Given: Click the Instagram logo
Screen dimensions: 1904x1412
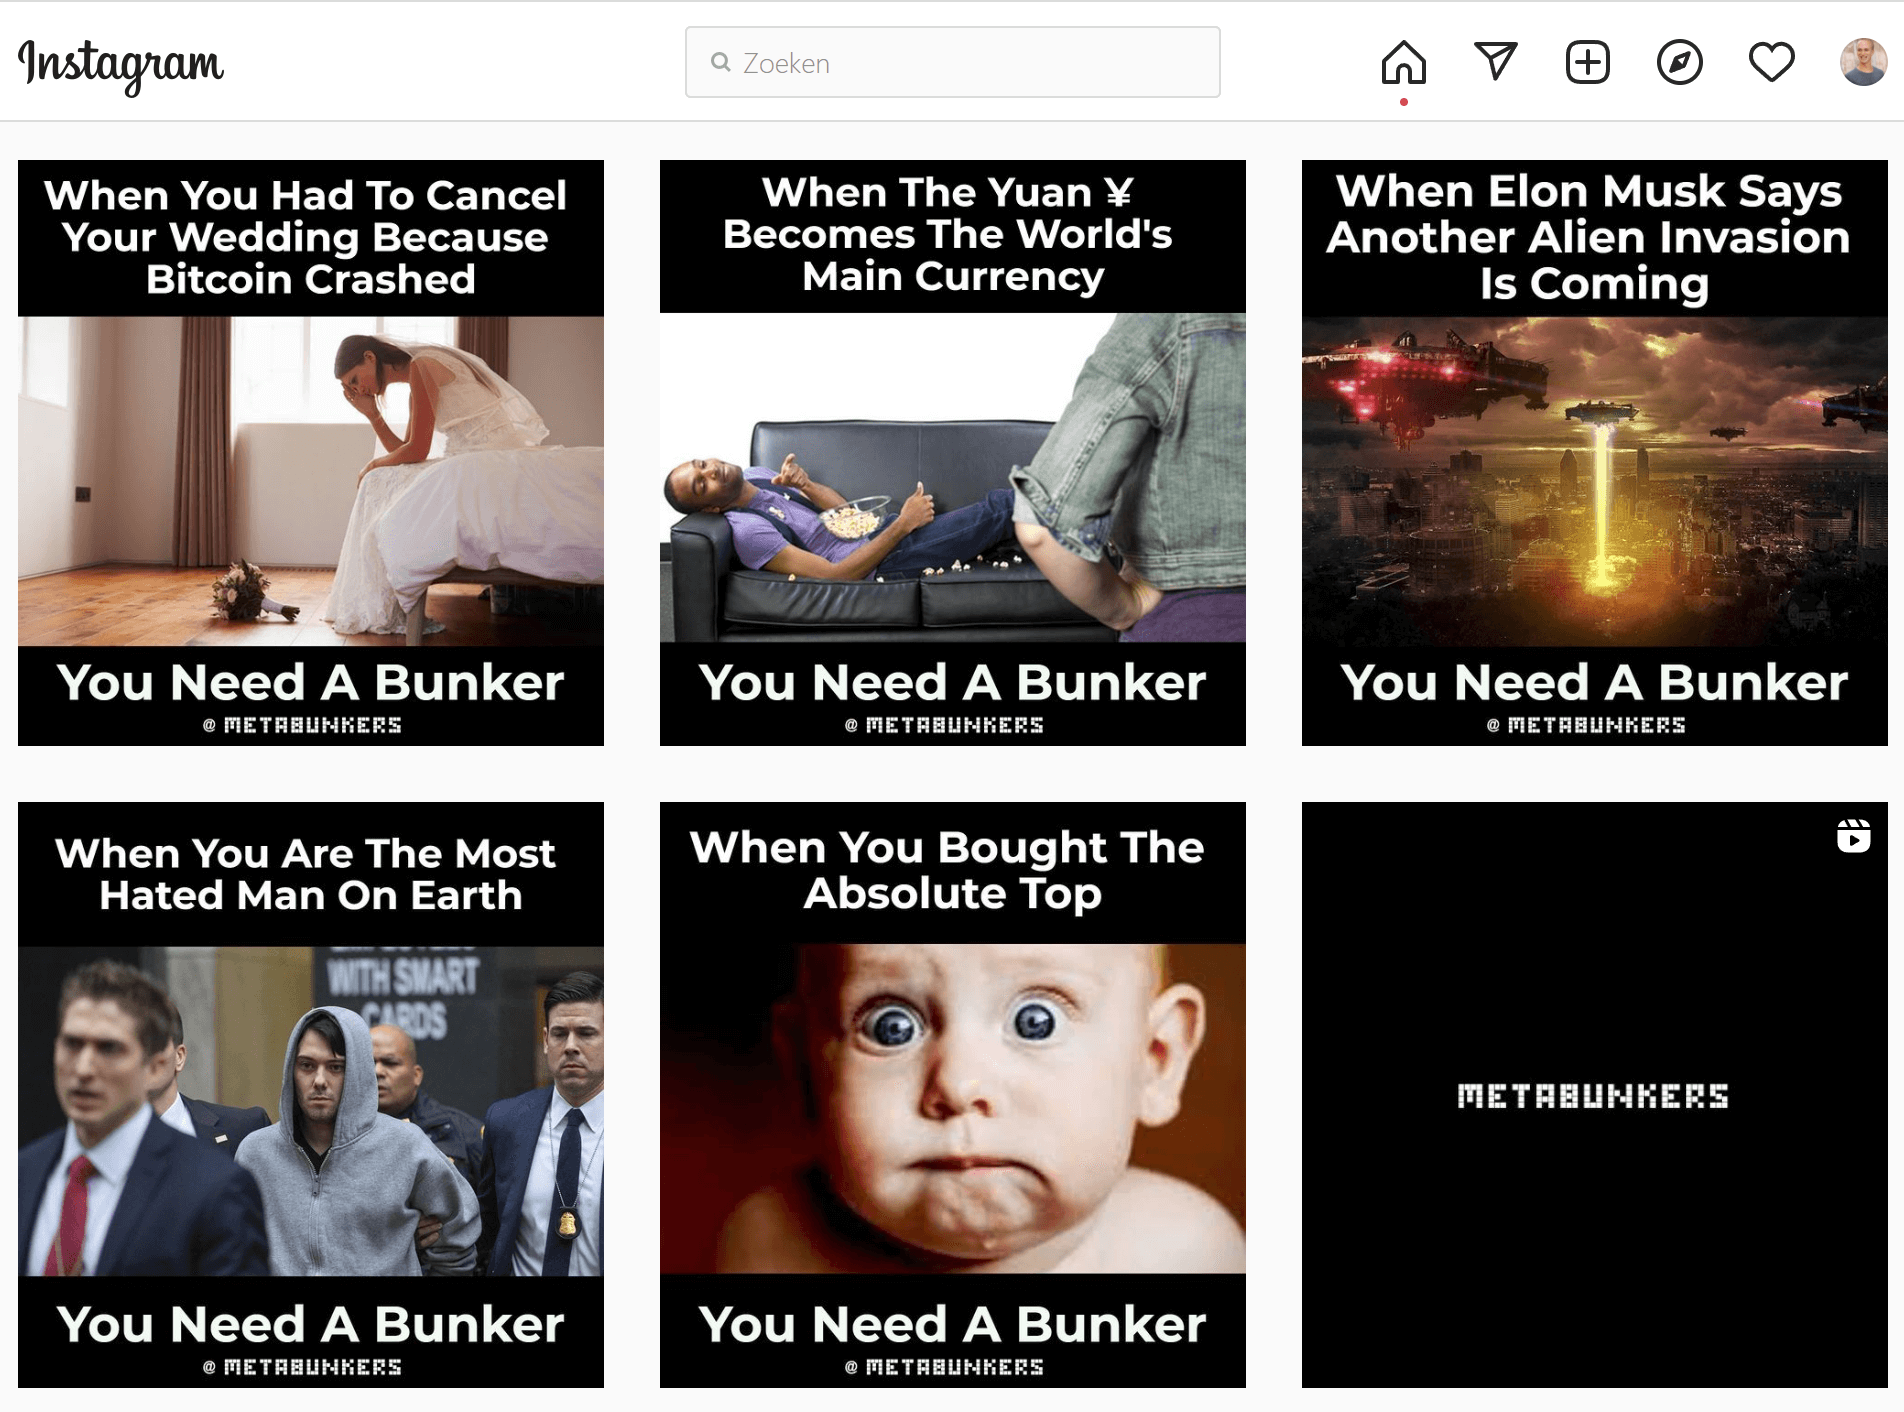Looking at the screenshot, I should coord(121,65).
